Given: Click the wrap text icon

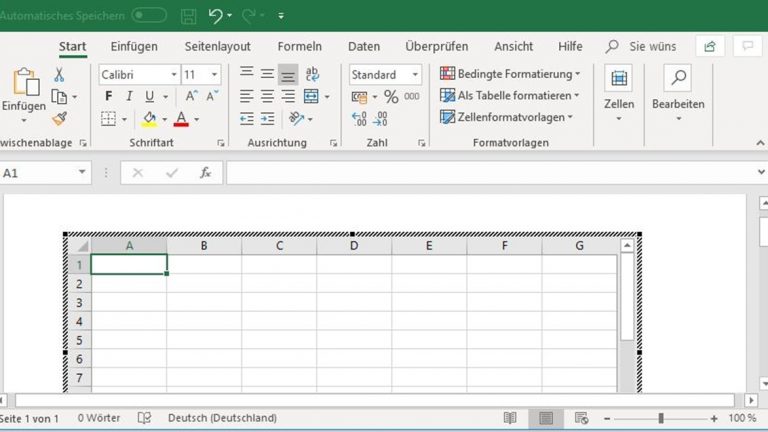Looking at the screenshot, I should pyautogui.click(x=312, y=75).
